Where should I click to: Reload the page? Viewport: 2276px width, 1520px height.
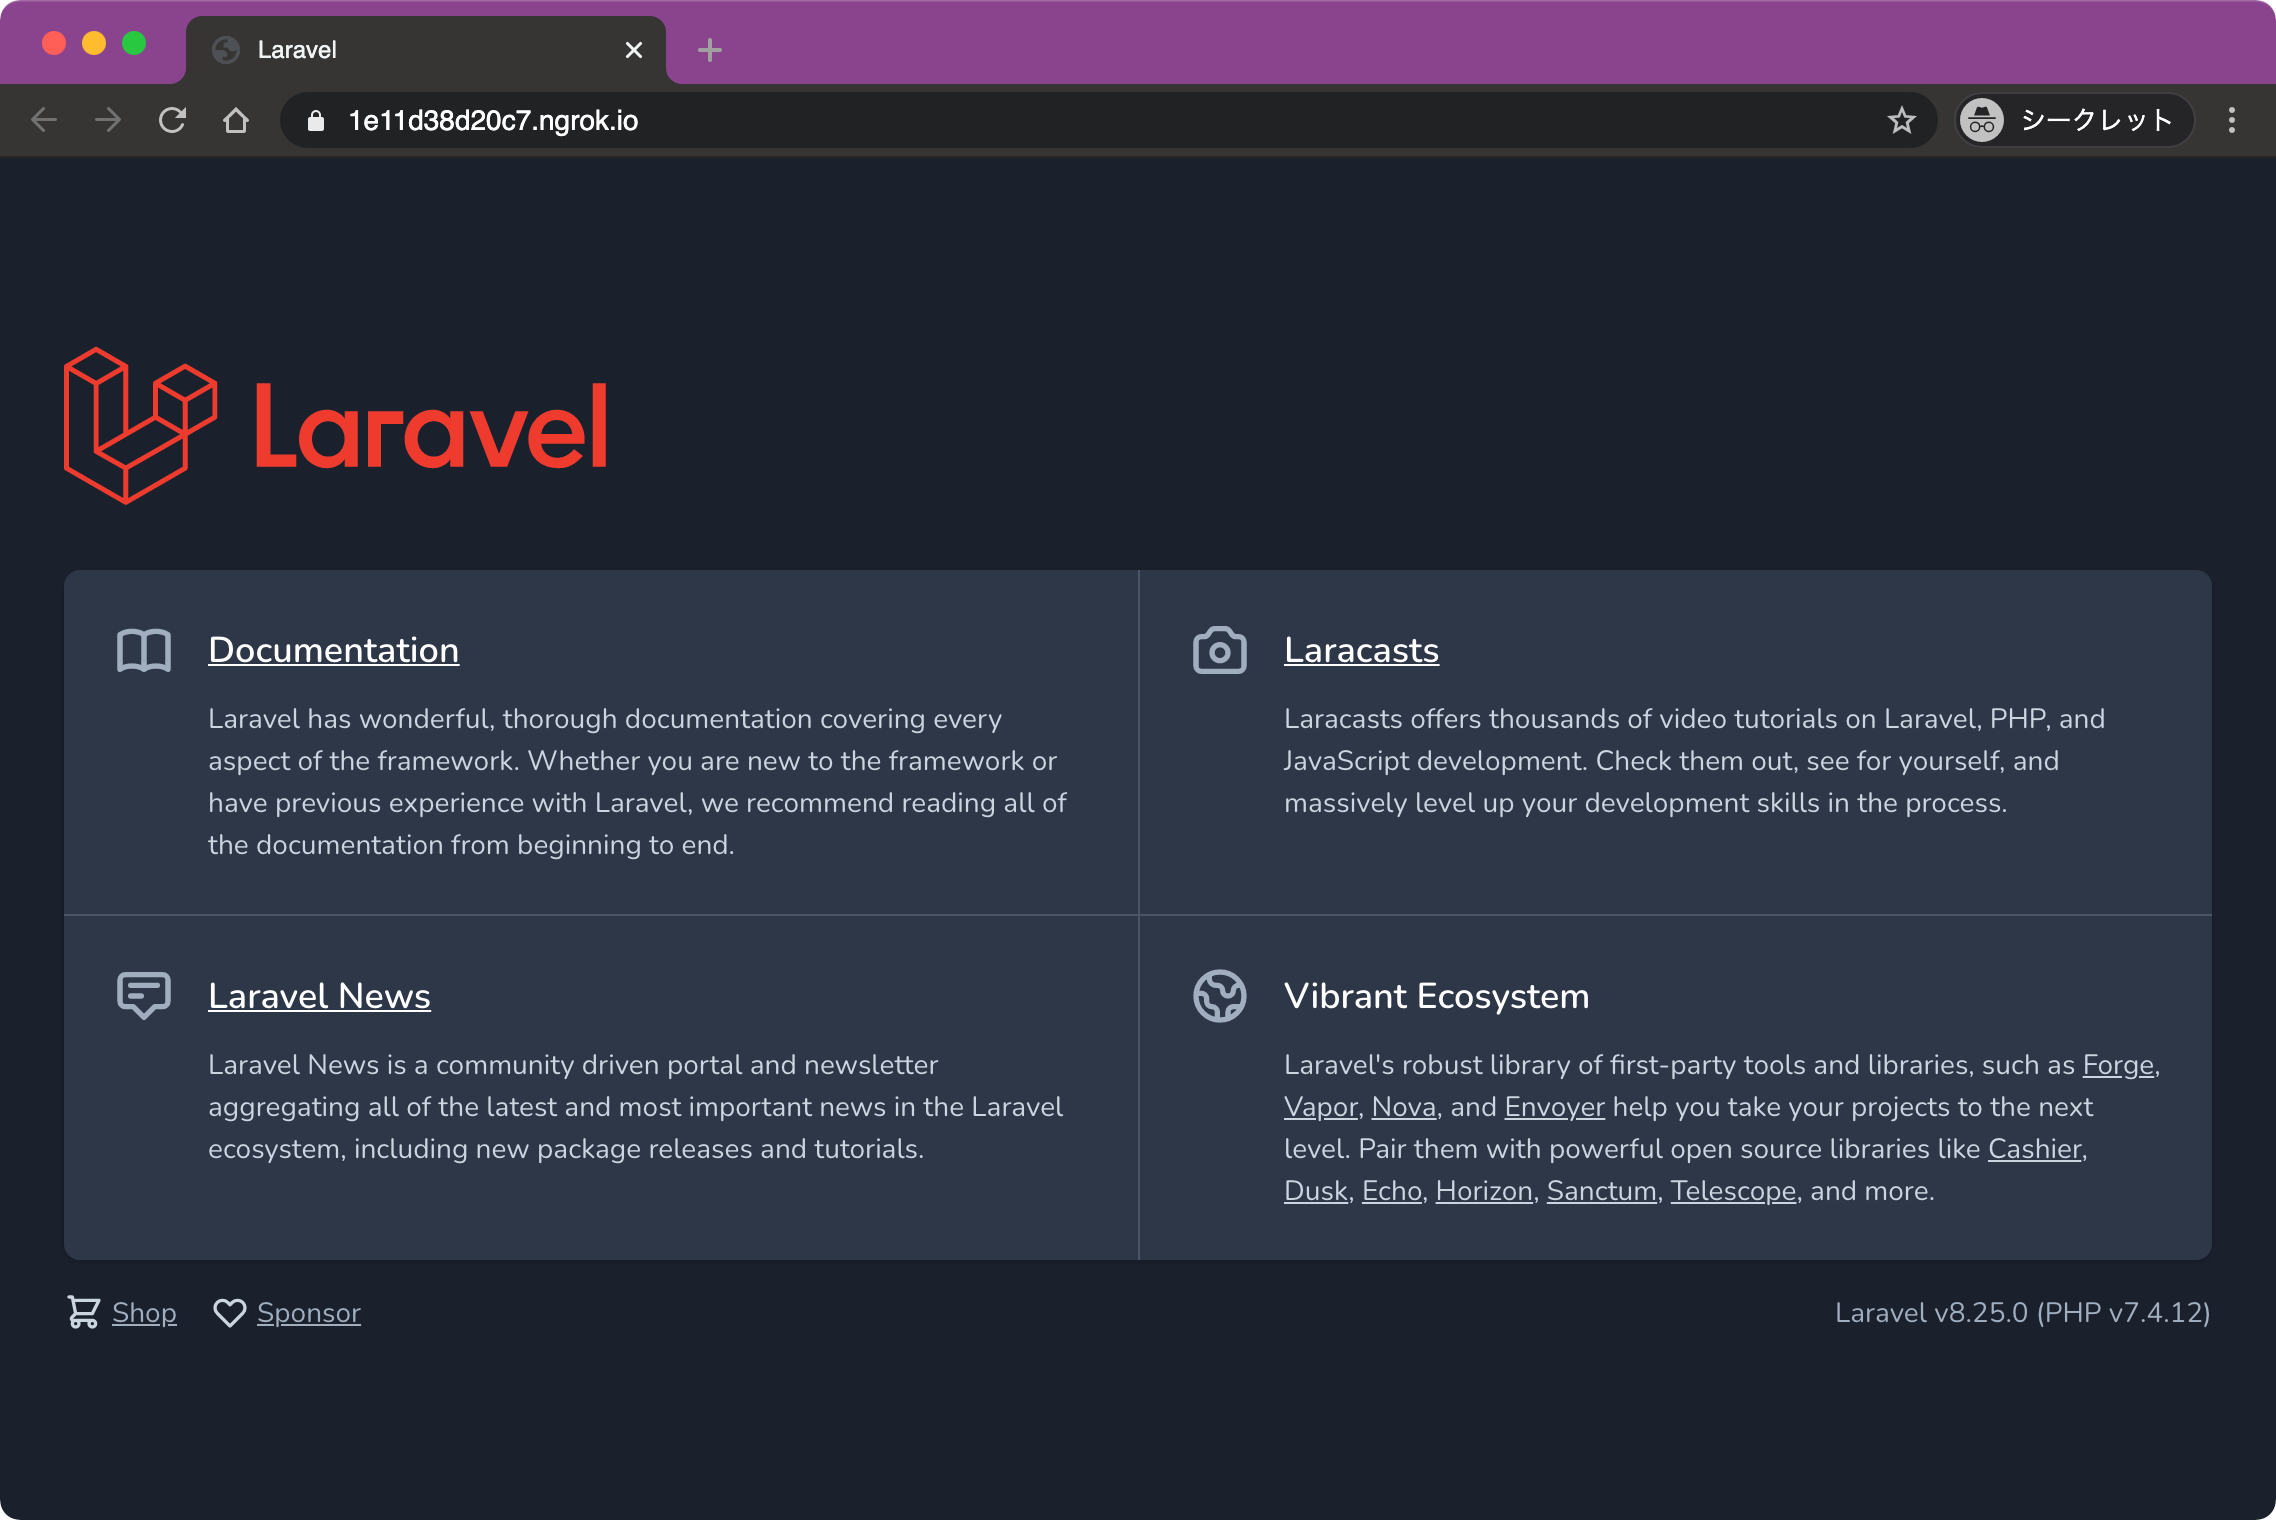coord(172,121)
